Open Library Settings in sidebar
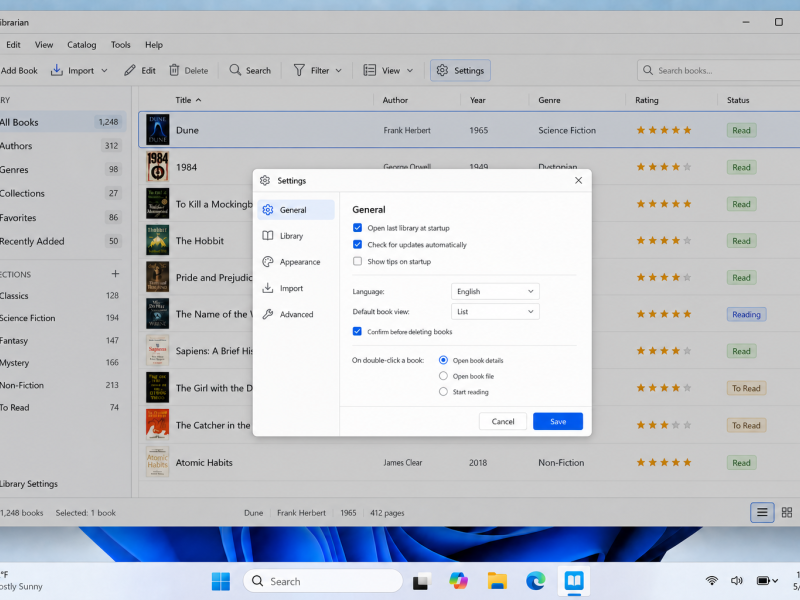This screenshot has height=600, width=800. coord(29,483)
